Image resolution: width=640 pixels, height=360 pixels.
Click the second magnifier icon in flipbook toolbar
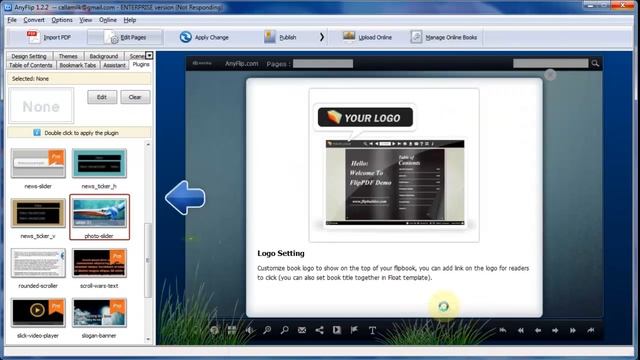tap(284, 330)
